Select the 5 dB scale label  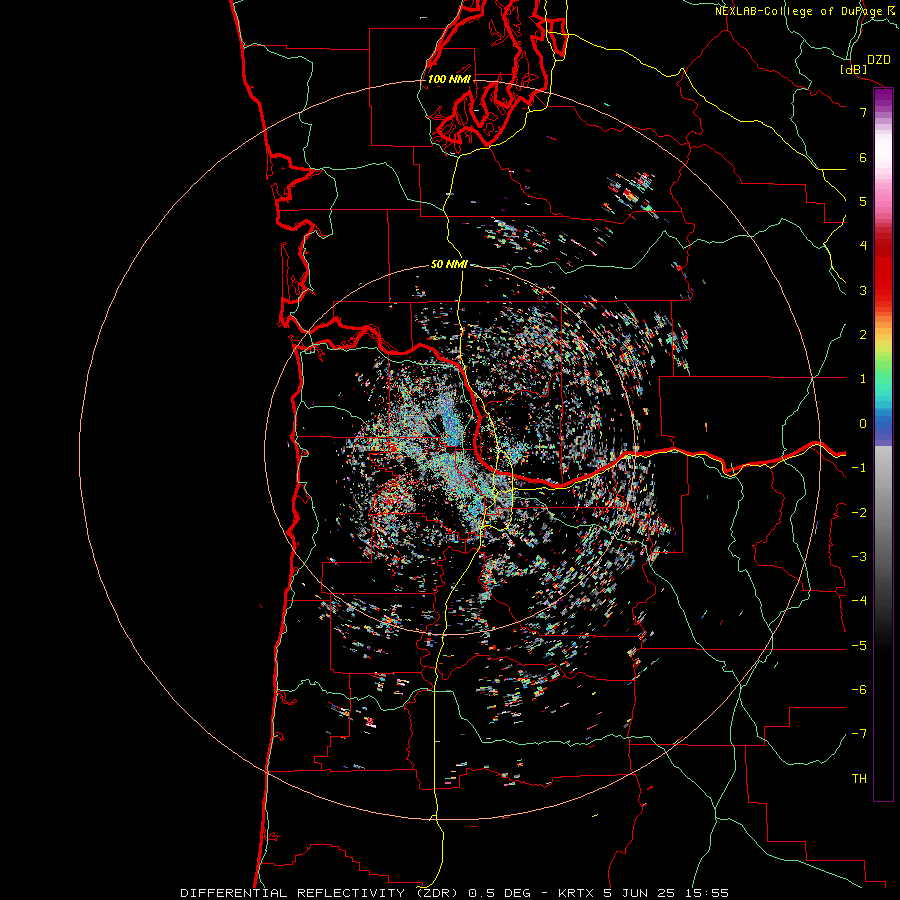pyautogui.click(x=863, y=201)
